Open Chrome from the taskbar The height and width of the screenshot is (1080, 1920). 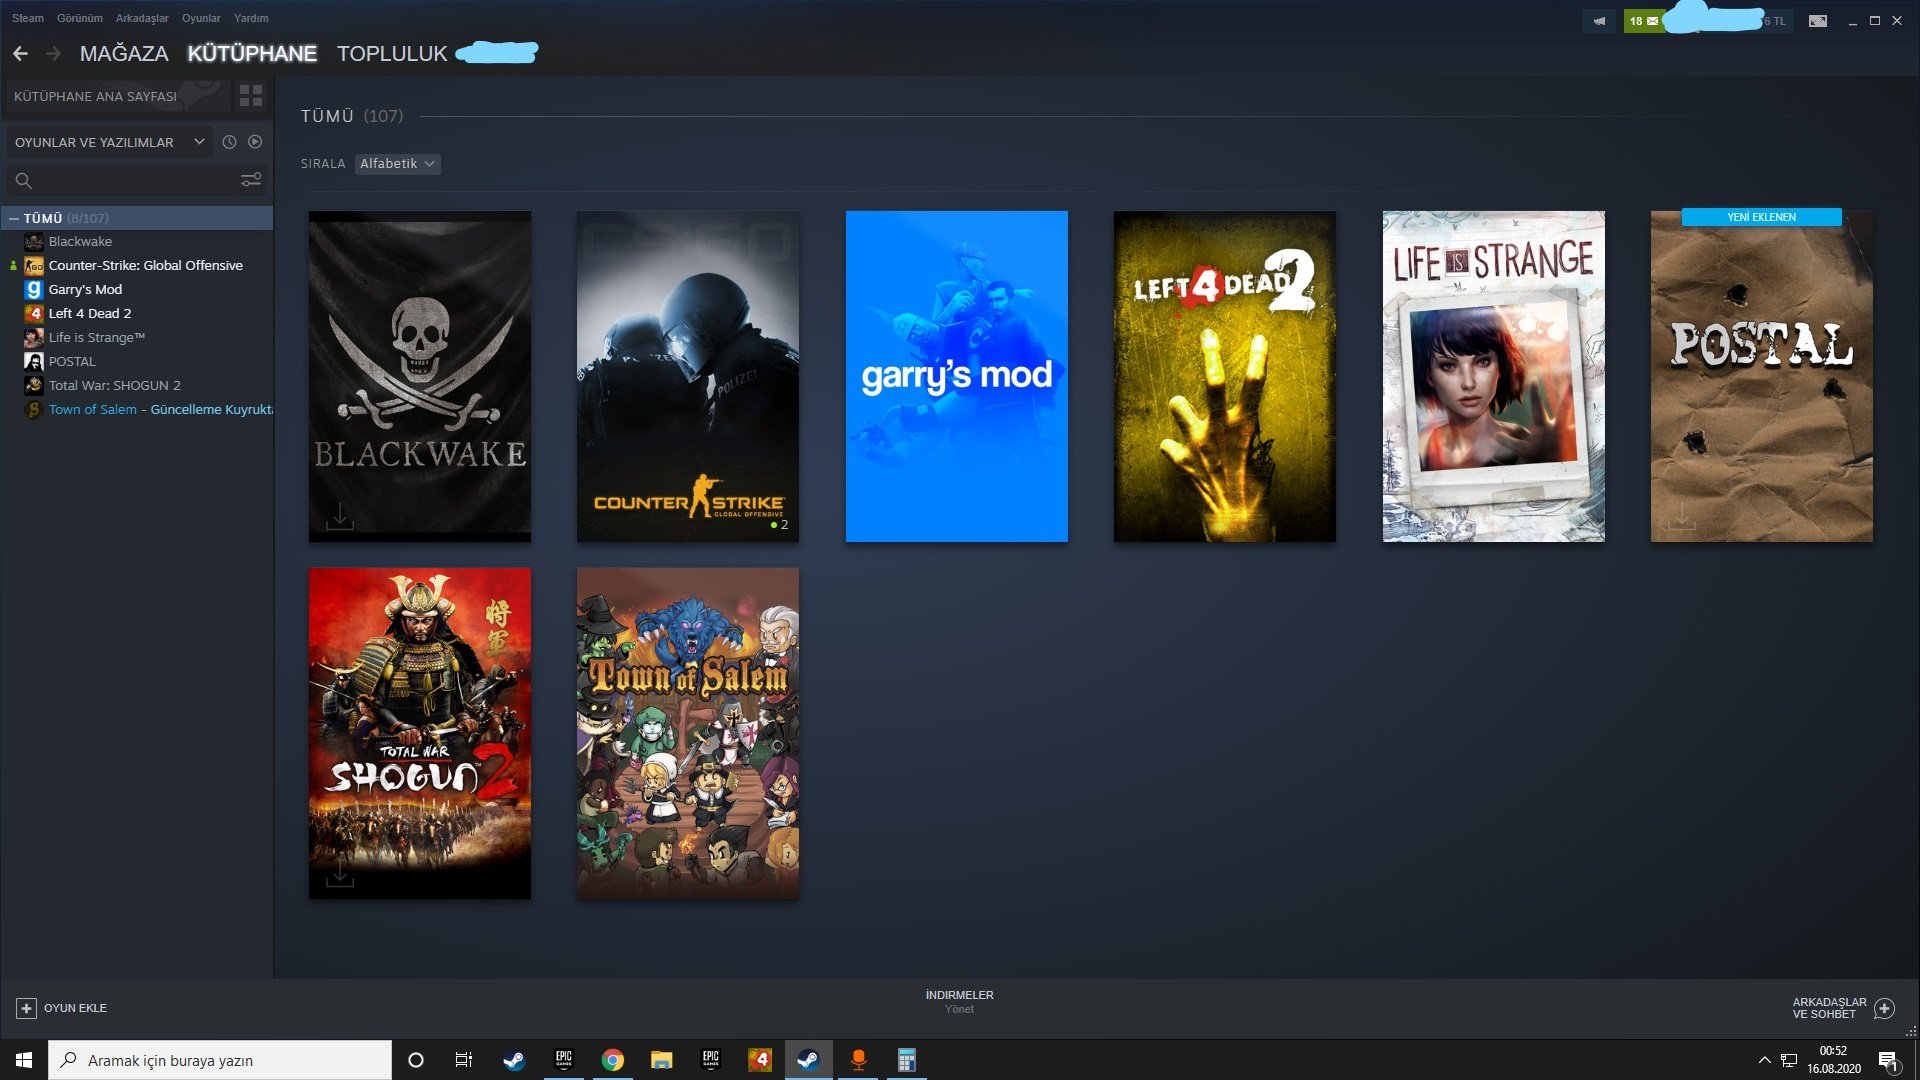(613, 1060)
